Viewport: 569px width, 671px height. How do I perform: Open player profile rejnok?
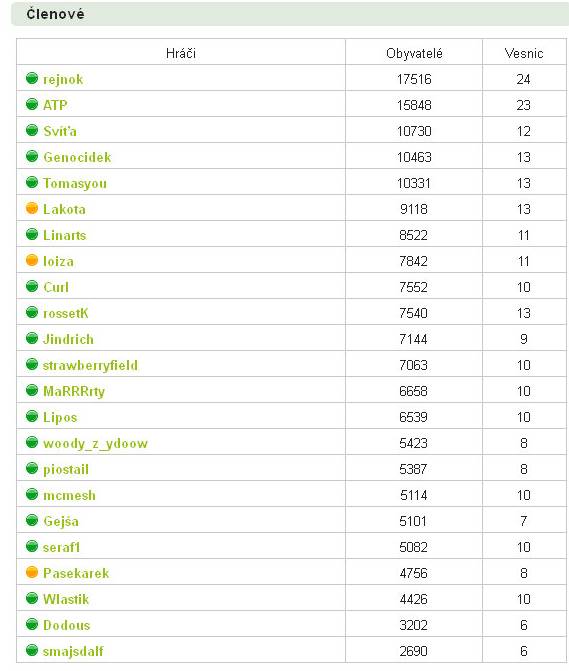[63, 80]
